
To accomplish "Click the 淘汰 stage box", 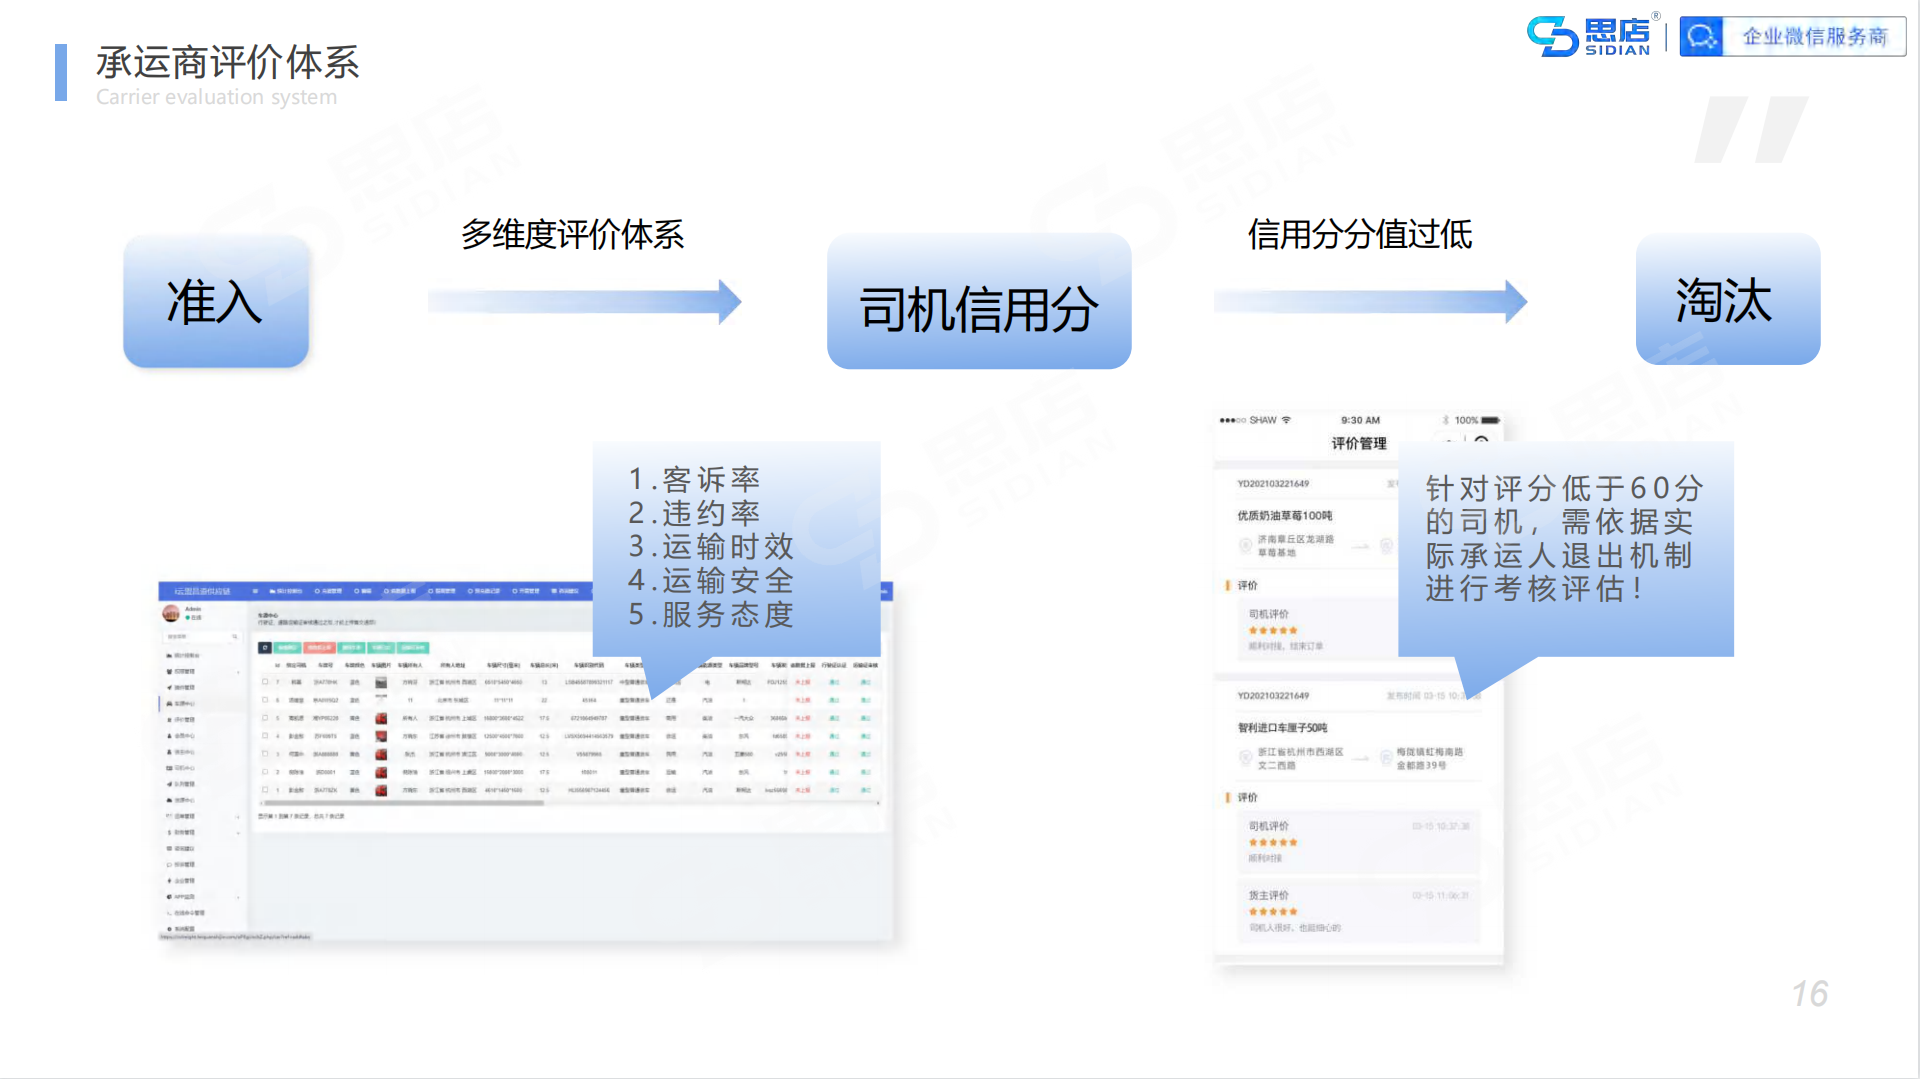I will [1728, 299].
